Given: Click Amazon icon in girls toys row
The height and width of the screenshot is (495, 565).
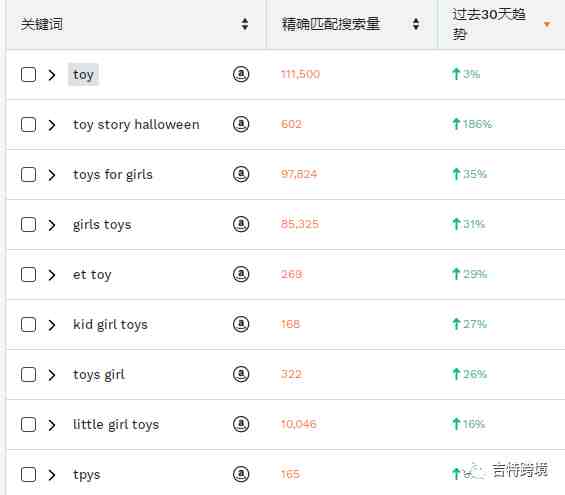Looking at the screenshot, I should click(x=241, y=224).
